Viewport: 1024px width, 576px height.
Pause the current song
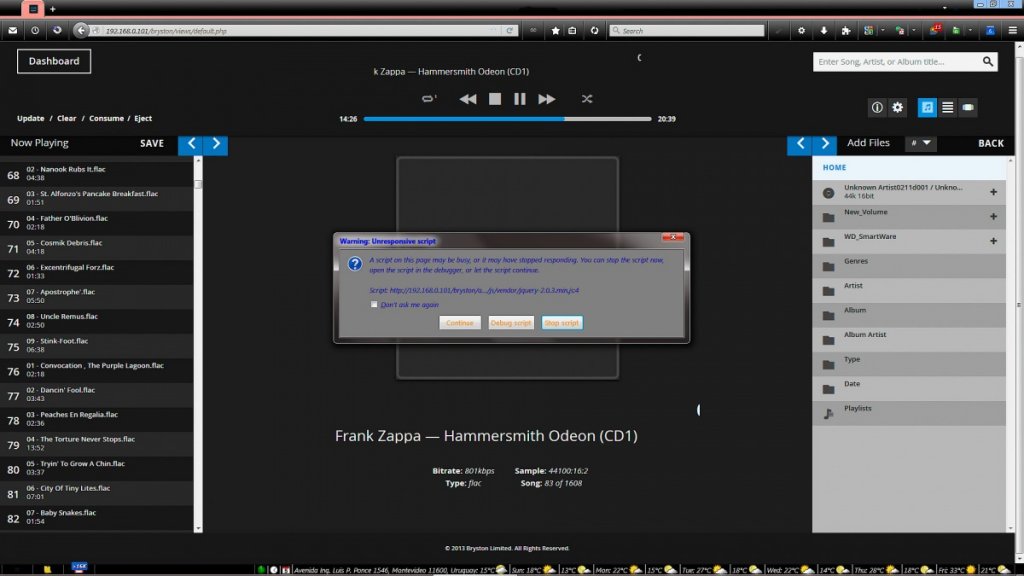(520, 99)
